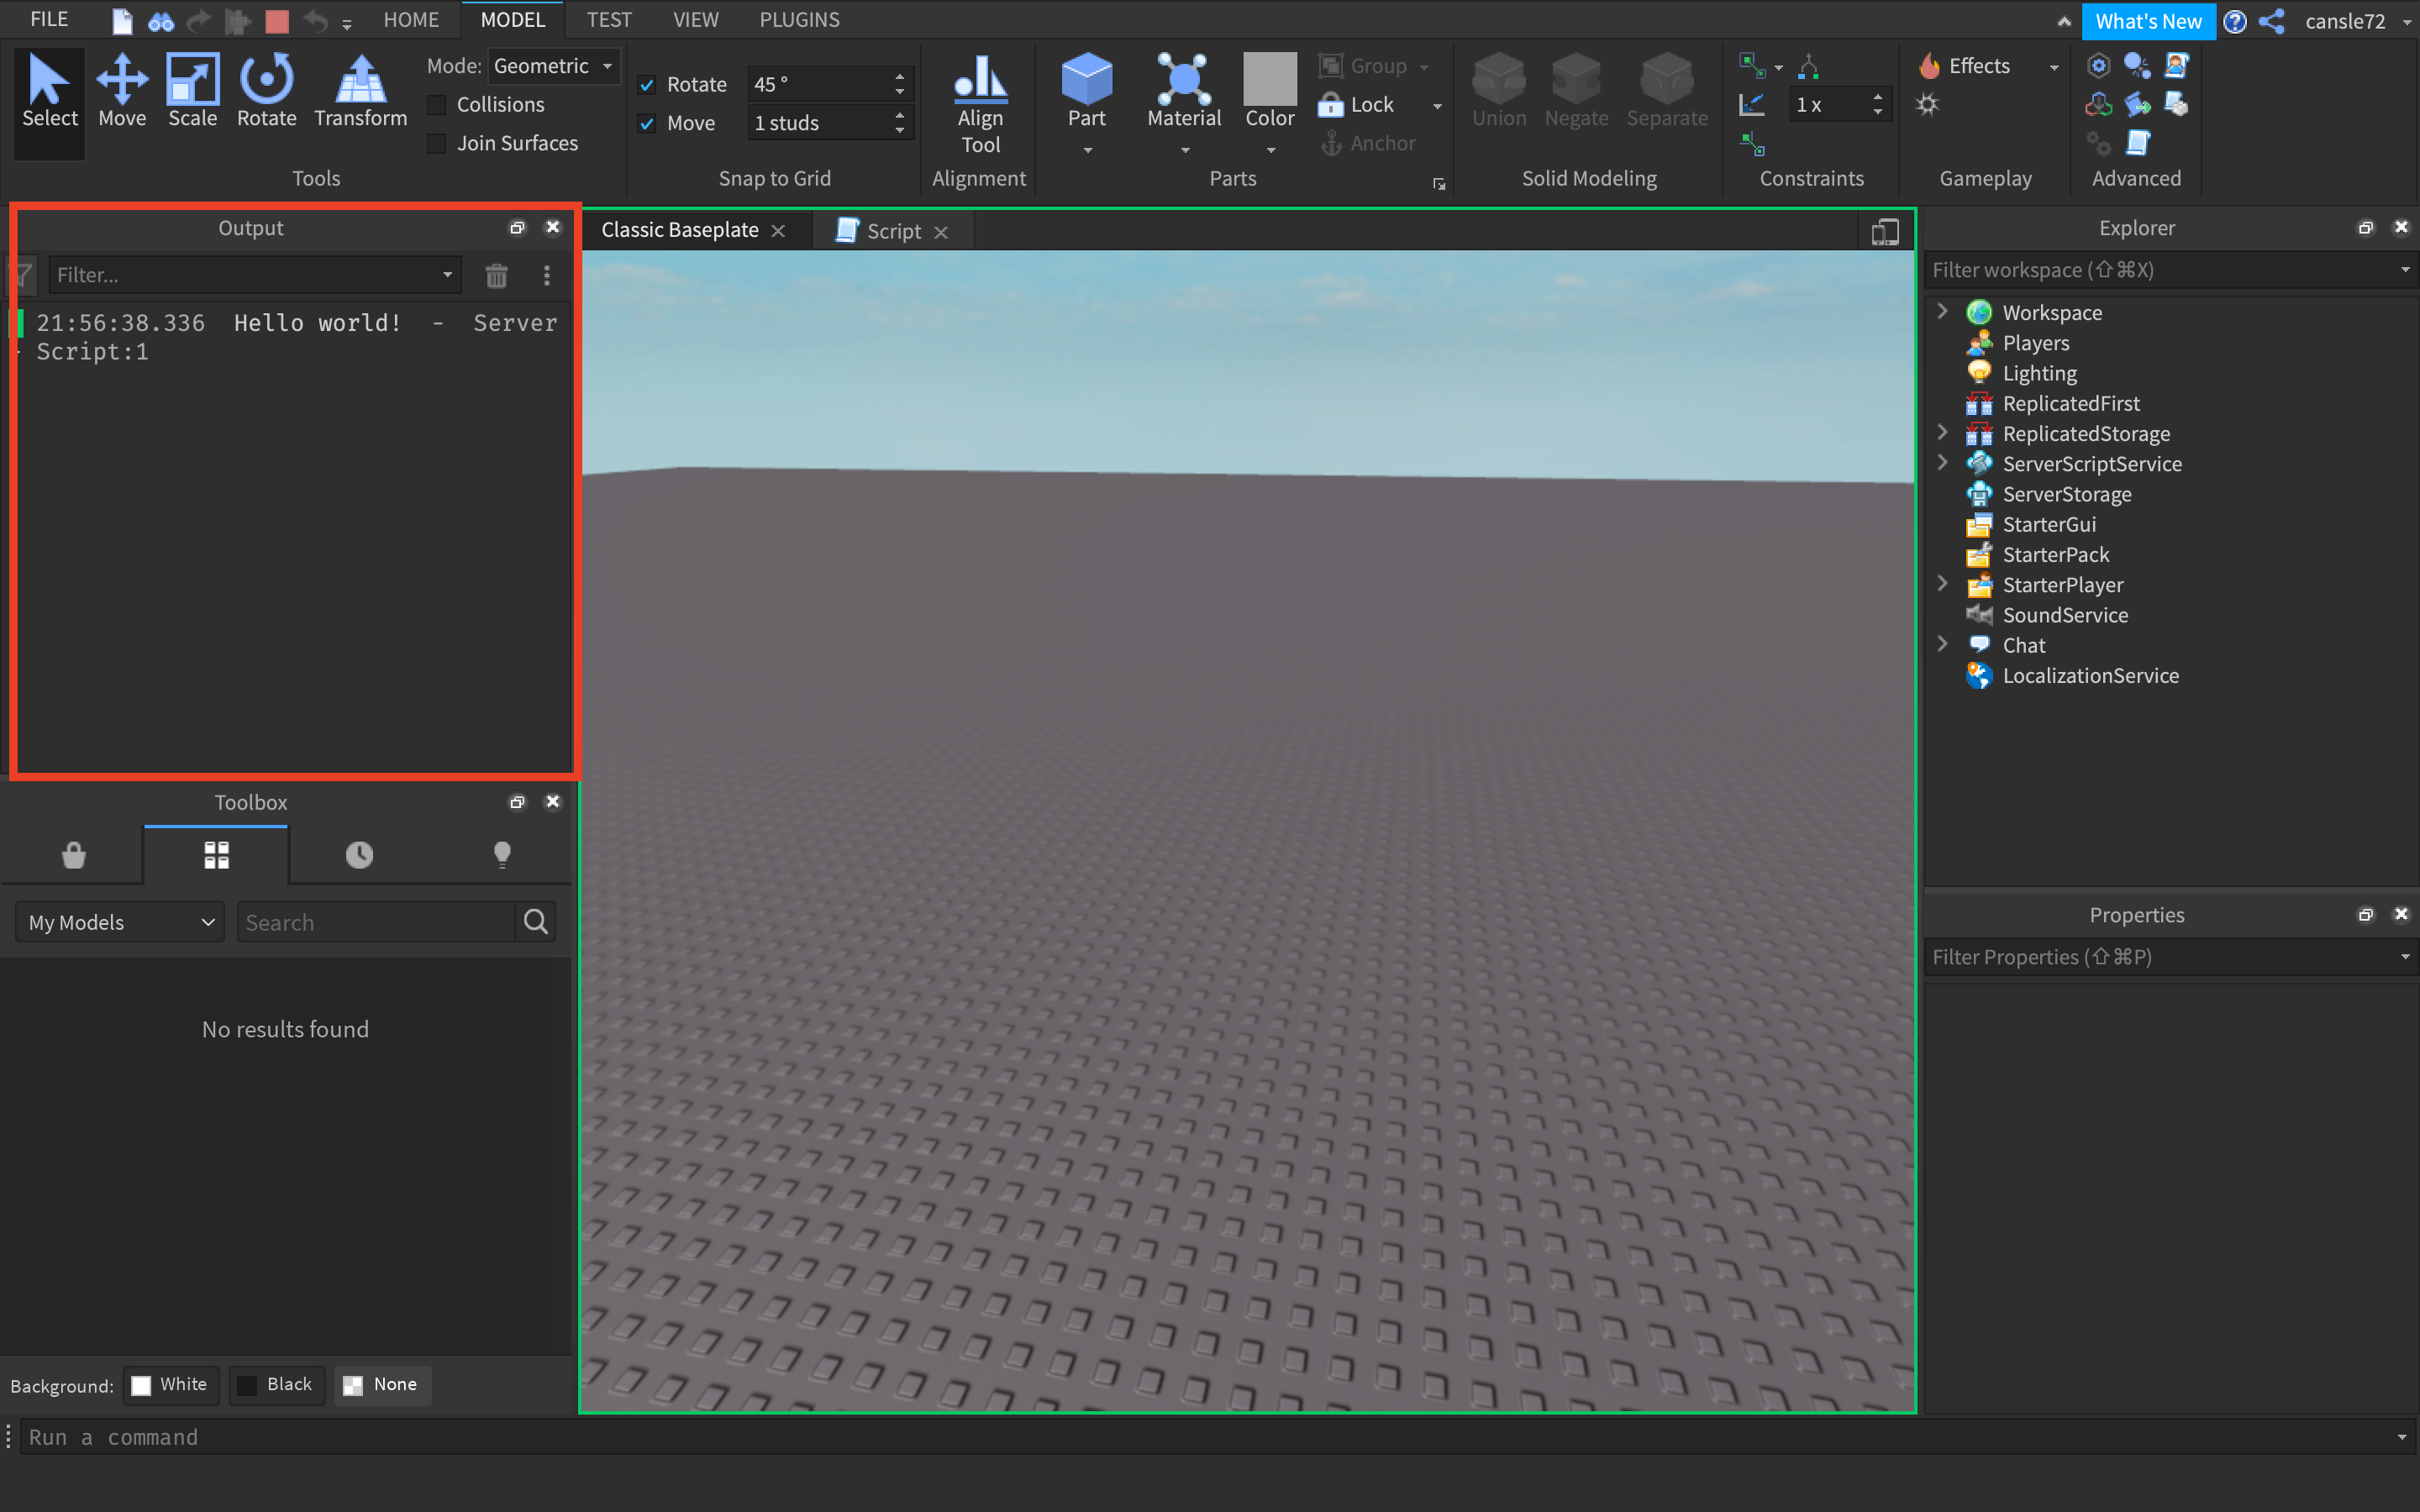This screenshot has height=1512, width=2420.
Task: Click the Run a command field
Action: point(1200,1437)
